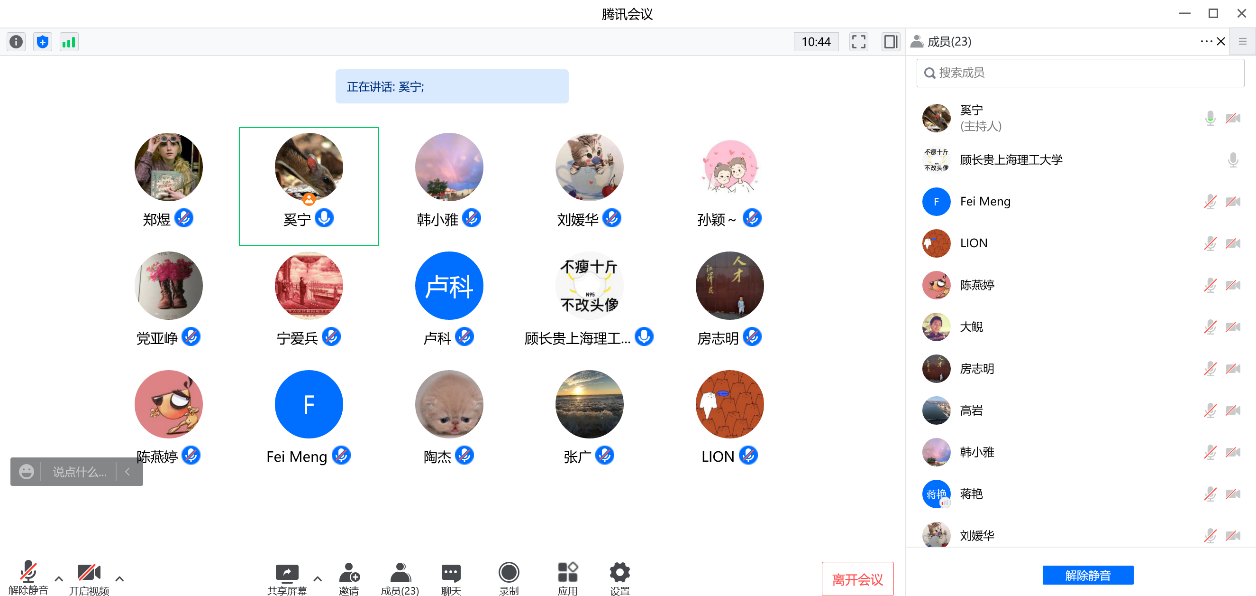Check the green network signal bars icon
This screenshot has height=596, width=1256.
pyautogui.click(x=69, y=42)
